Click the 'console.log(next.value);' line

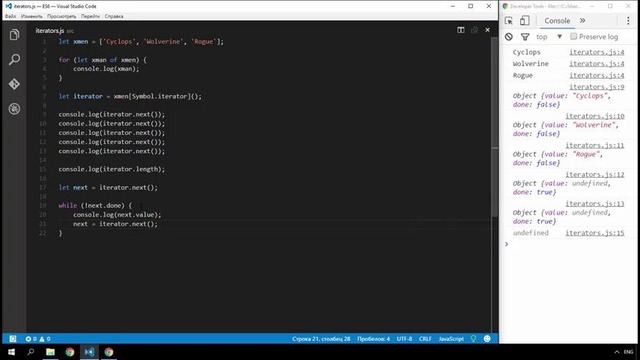point(117,215)
